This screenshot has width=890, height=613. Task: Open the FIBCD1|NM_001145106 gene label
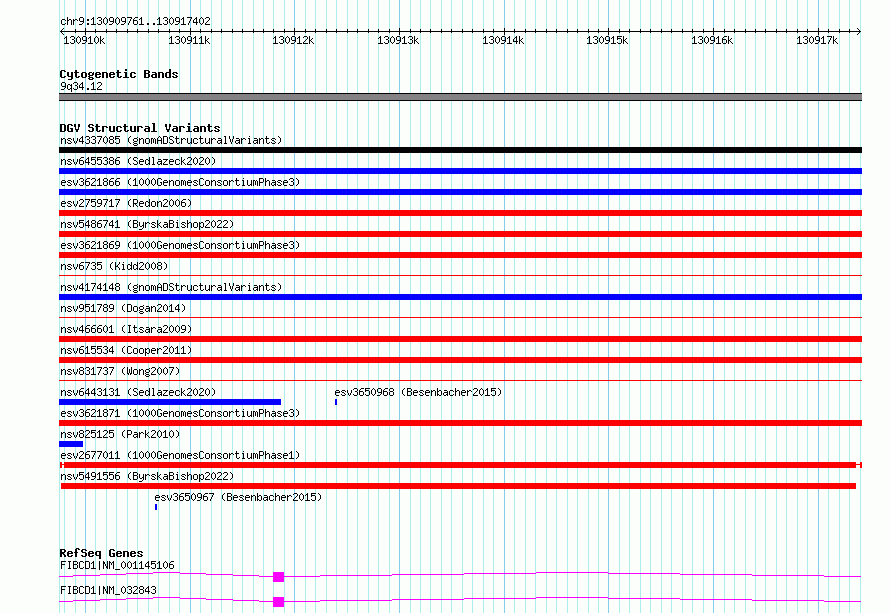click(x=117, y=565)
